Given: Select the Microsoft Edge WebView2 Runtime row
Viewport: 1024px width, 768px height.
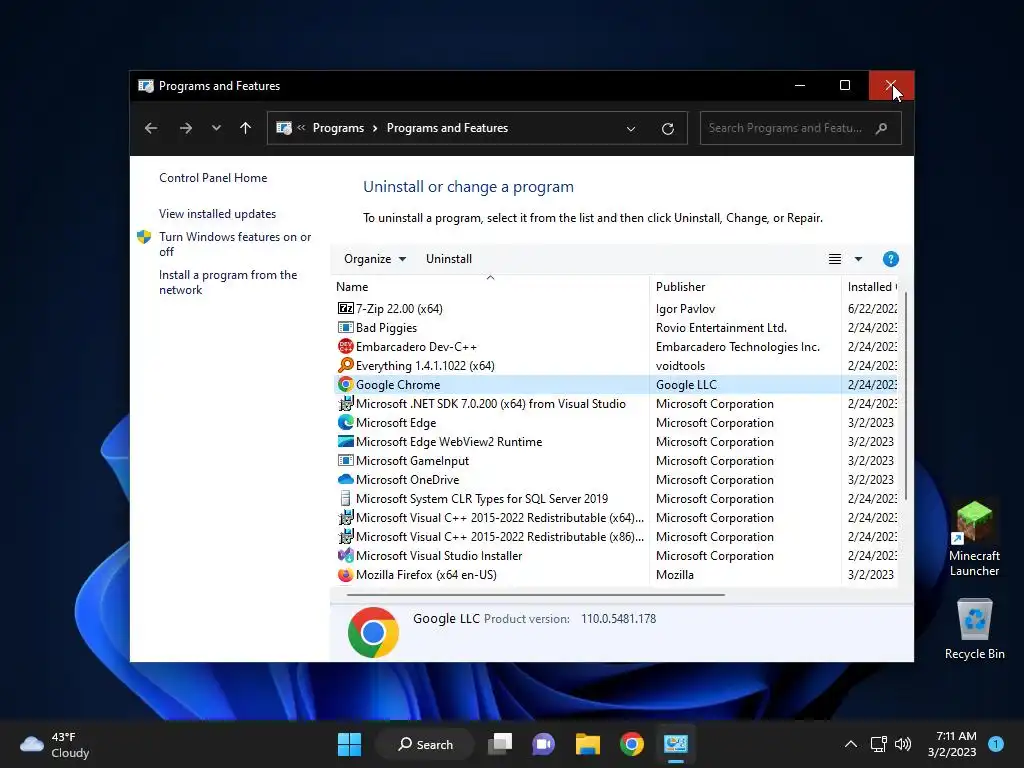Looking at the screenshot, I should (x=616, y=441).
